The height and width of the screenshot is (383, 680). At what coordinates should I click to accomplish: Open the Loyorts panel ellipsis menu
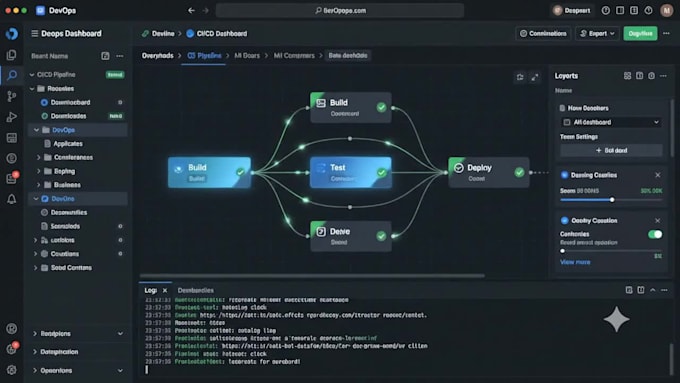coord(663,76)
